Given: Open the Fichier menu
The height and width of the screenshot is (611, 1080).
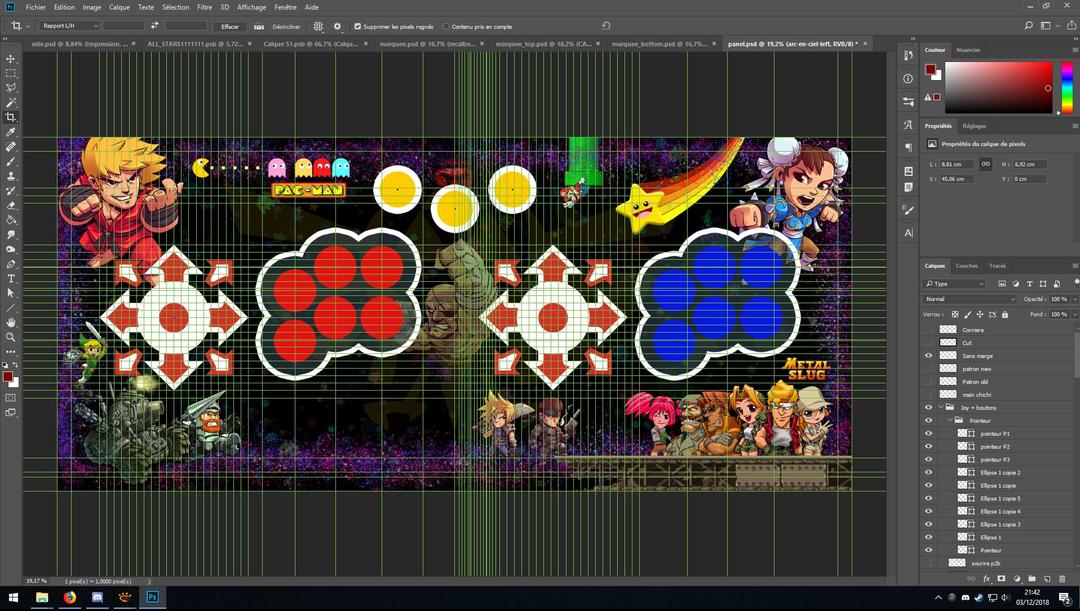Looking at the screenshot, I should (36, 7).
